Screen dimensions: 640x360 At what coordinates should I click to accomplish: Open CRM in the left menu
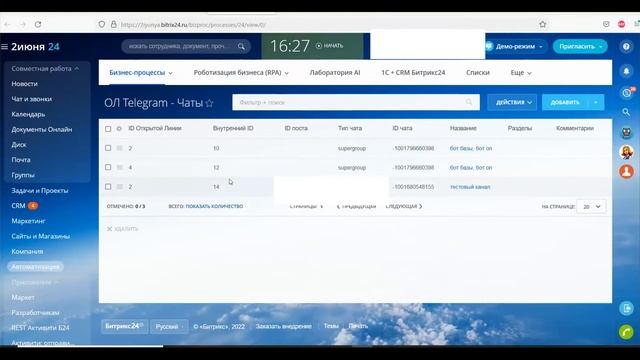18,206
